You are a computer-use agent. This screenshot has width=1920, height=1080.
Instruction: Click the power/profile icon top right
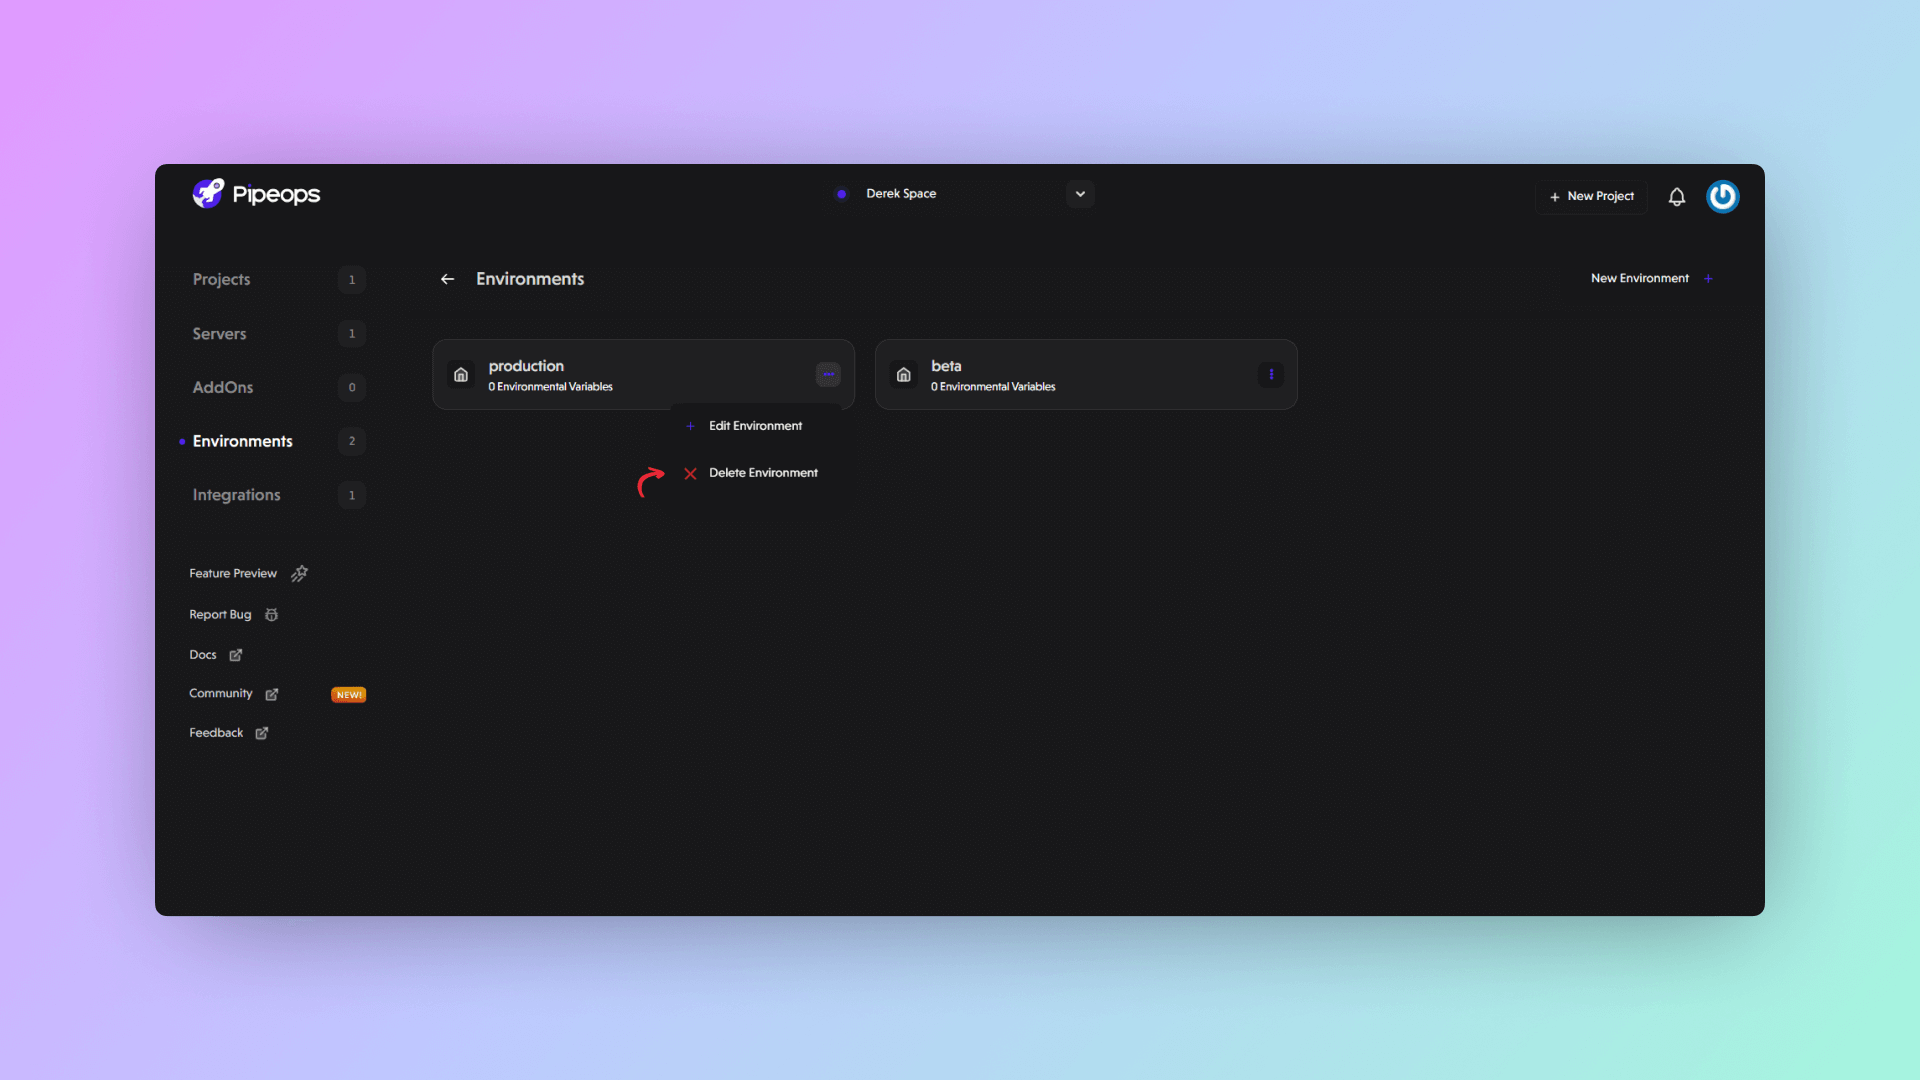pos(1722,195)
